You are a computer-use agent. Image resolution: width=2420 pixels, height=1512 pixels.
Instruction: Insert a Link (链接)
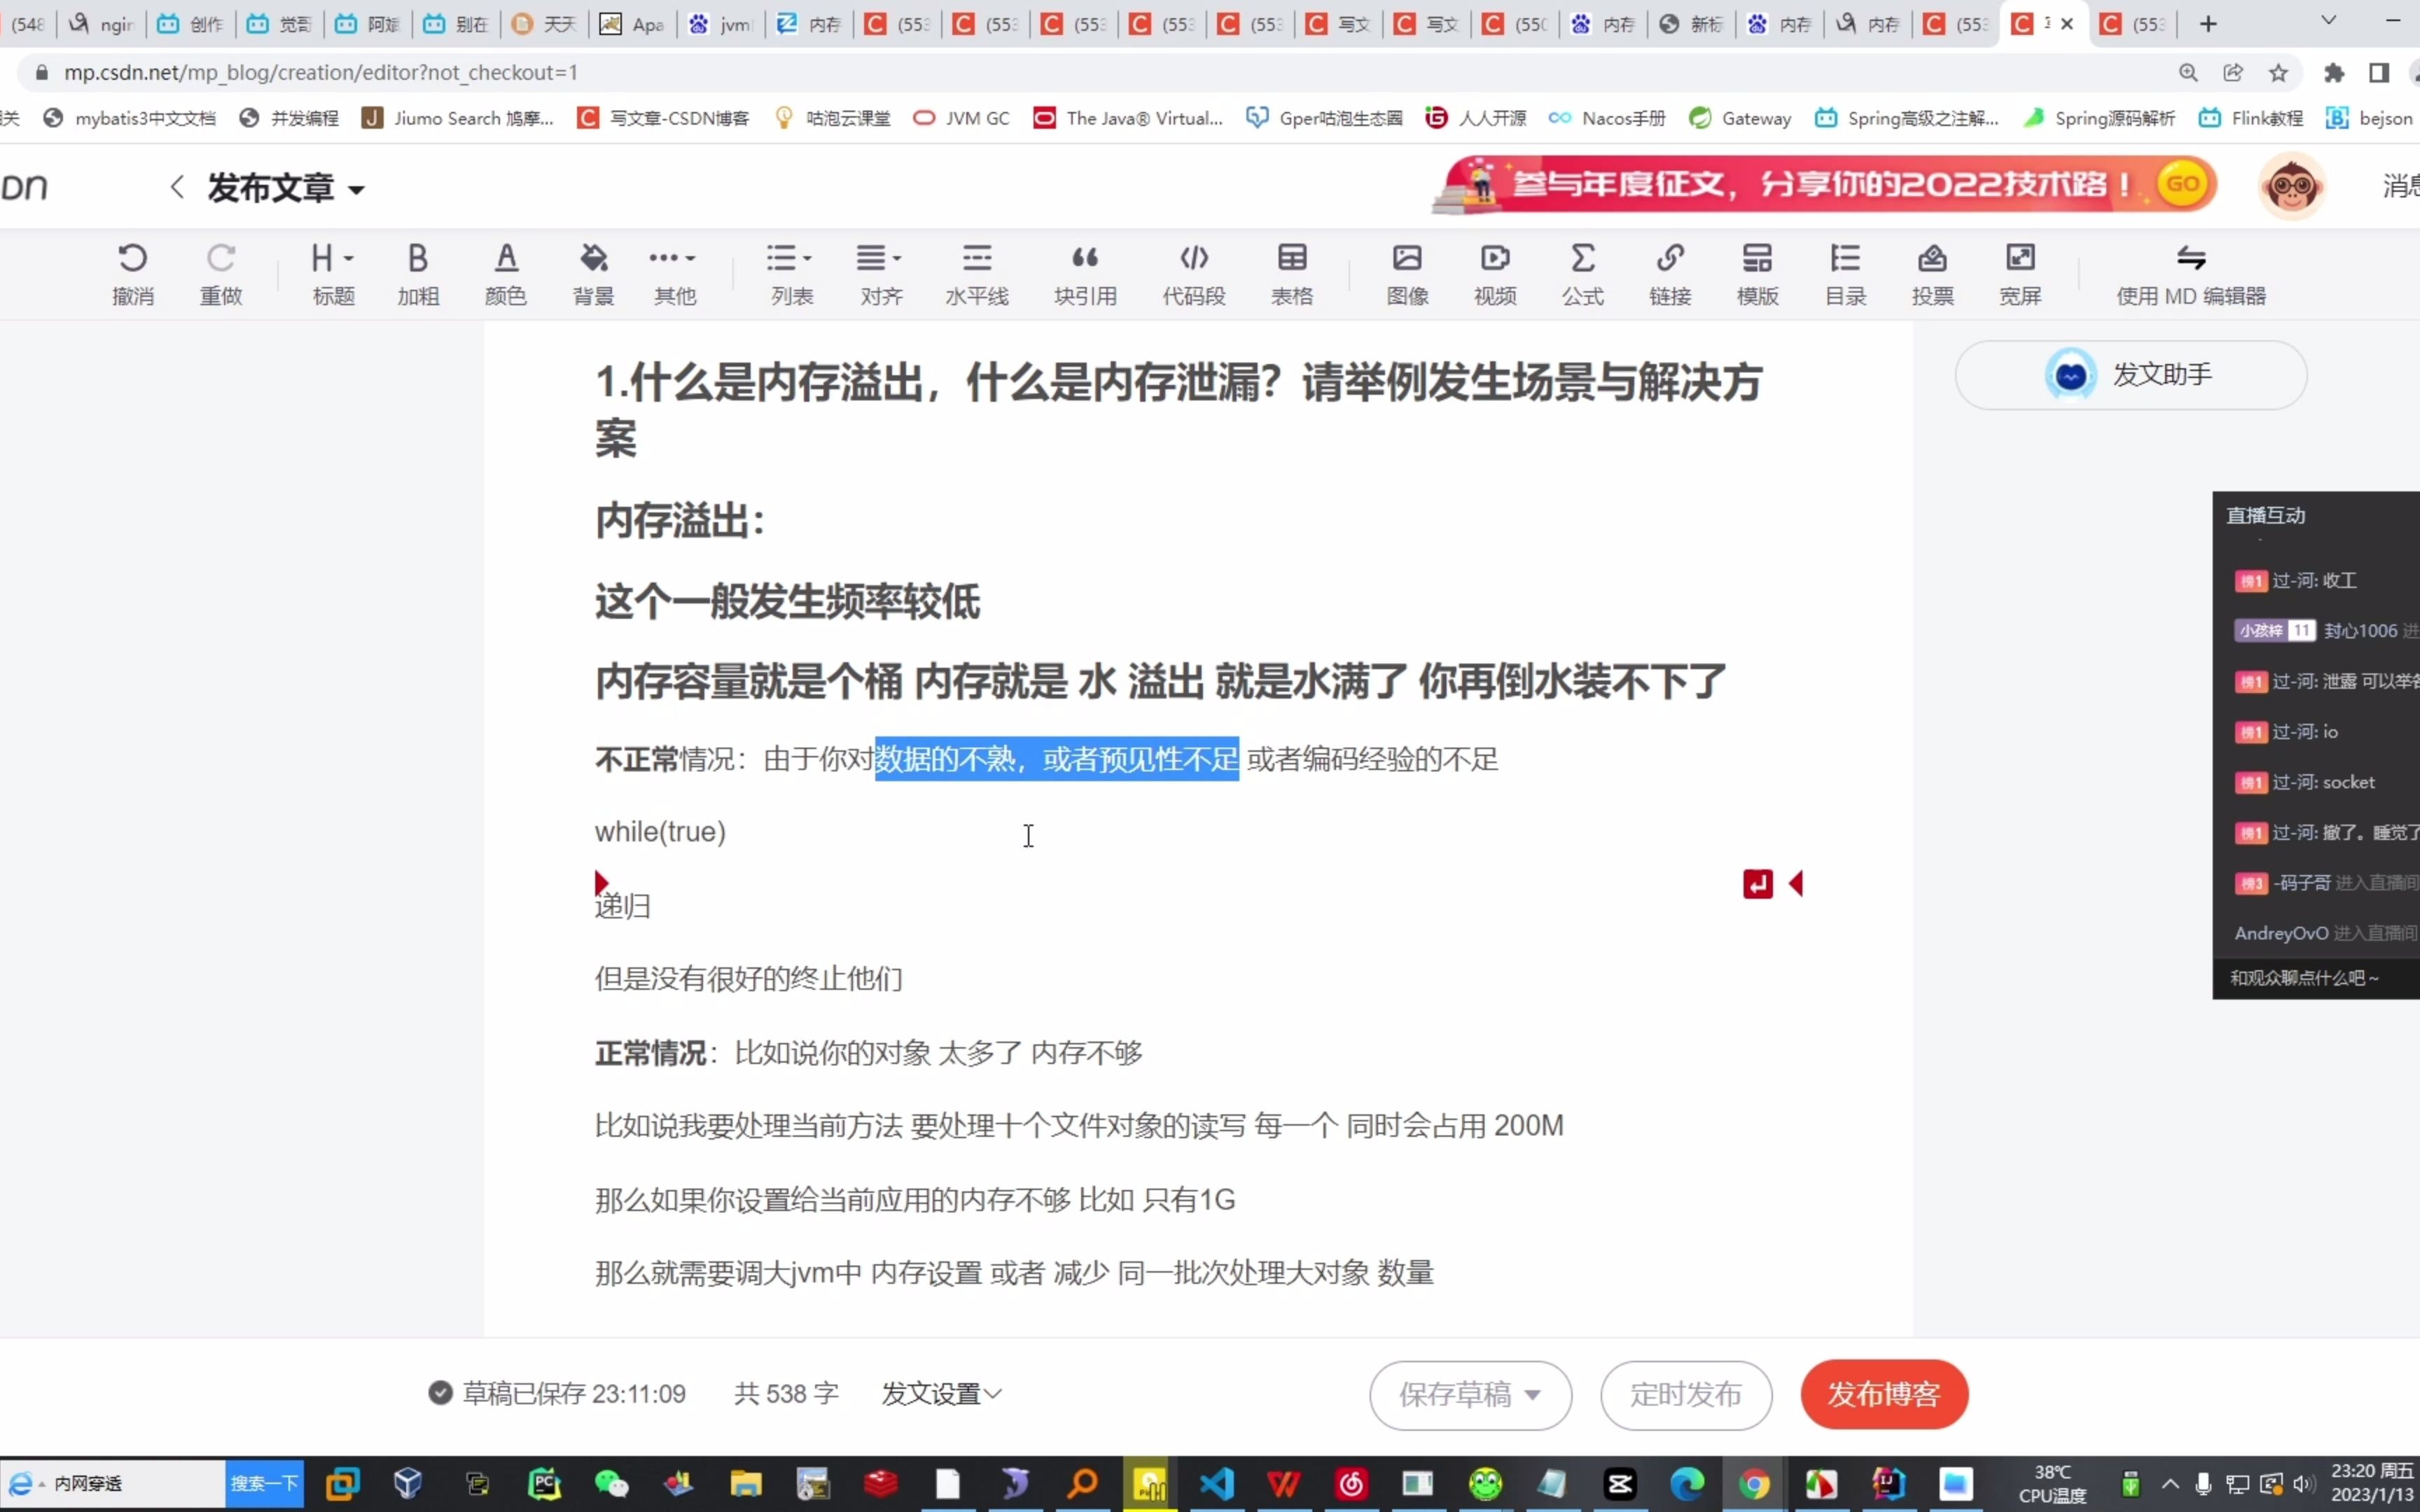(1670, 274)
